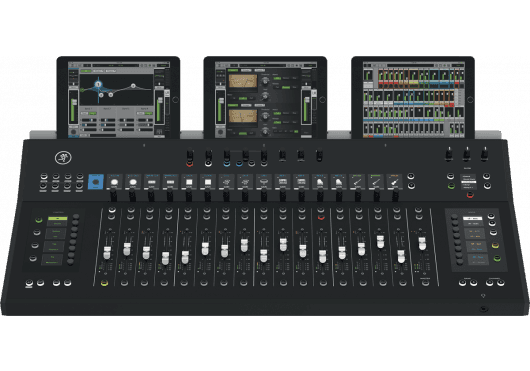Grab the first channel fader cap
This screenshot has height=371, width=530.
pyautogui.click(x=107, y=253)
